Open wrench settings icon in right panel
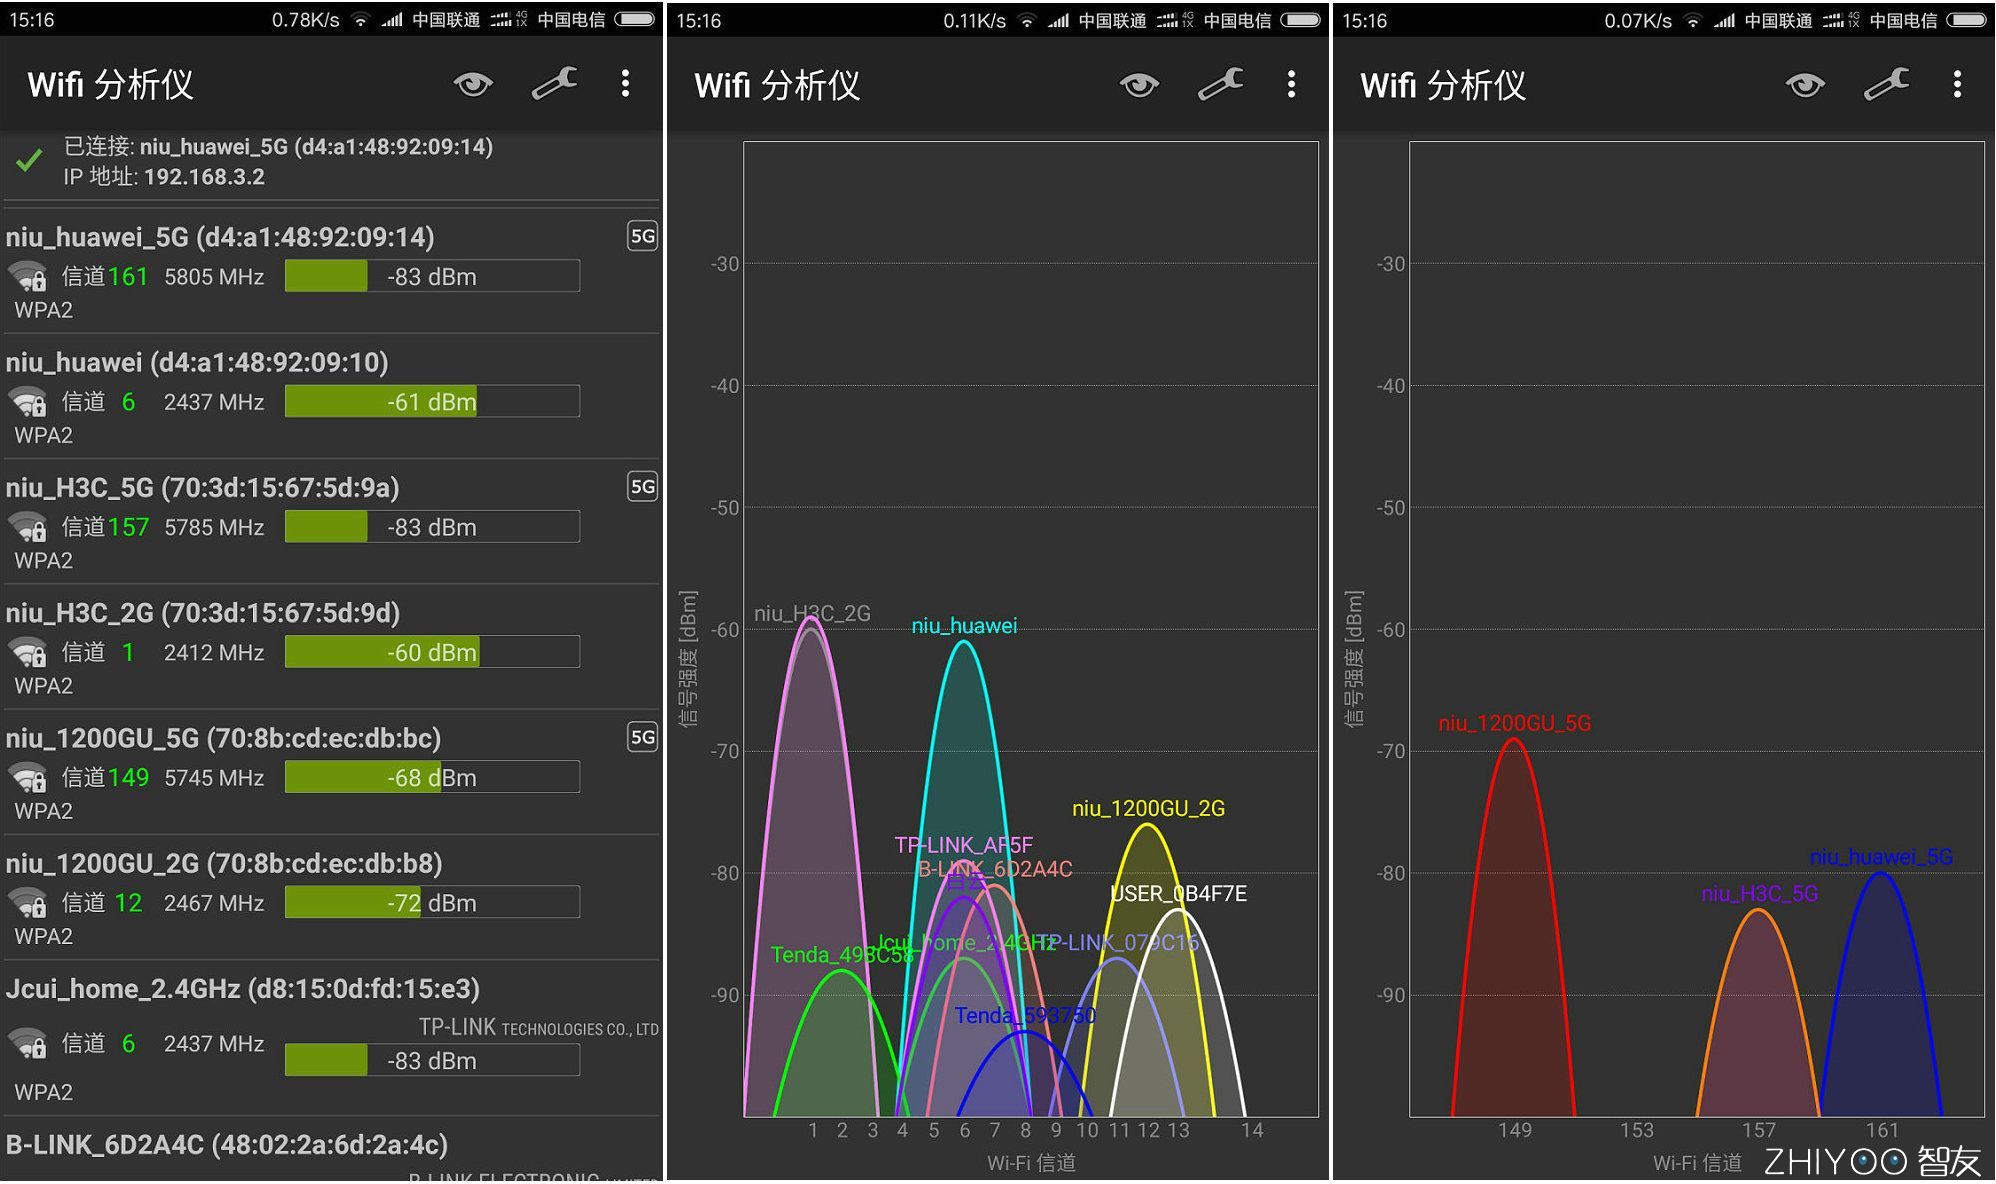1996x1184 pixels. pyautogui.click(x=1887, y=85)
